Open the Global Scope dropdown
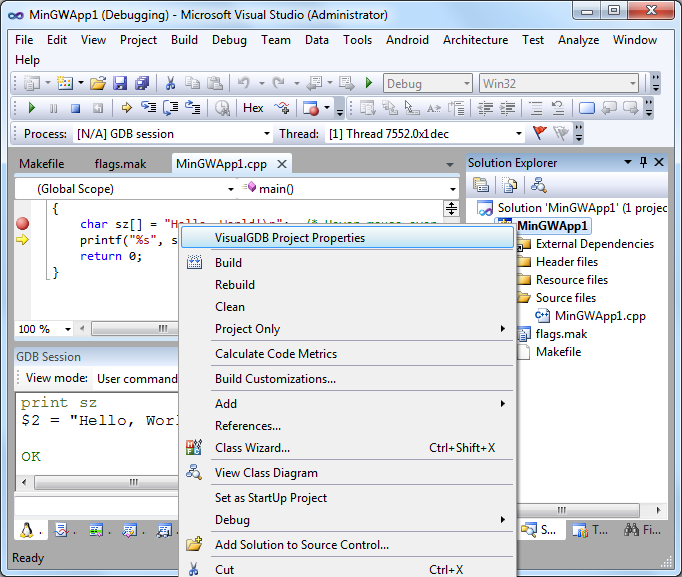Image resolution: width=682 pixels, height=577 pixels. [x=231, y=189]
